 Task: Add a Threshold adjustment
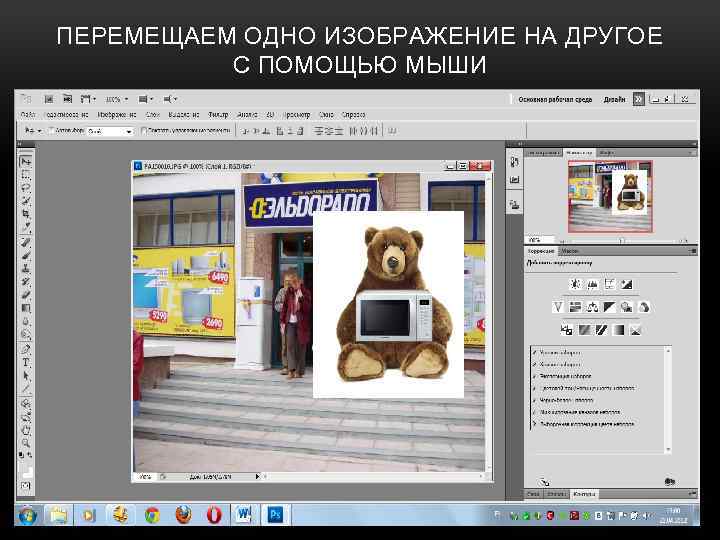point(601,330)
